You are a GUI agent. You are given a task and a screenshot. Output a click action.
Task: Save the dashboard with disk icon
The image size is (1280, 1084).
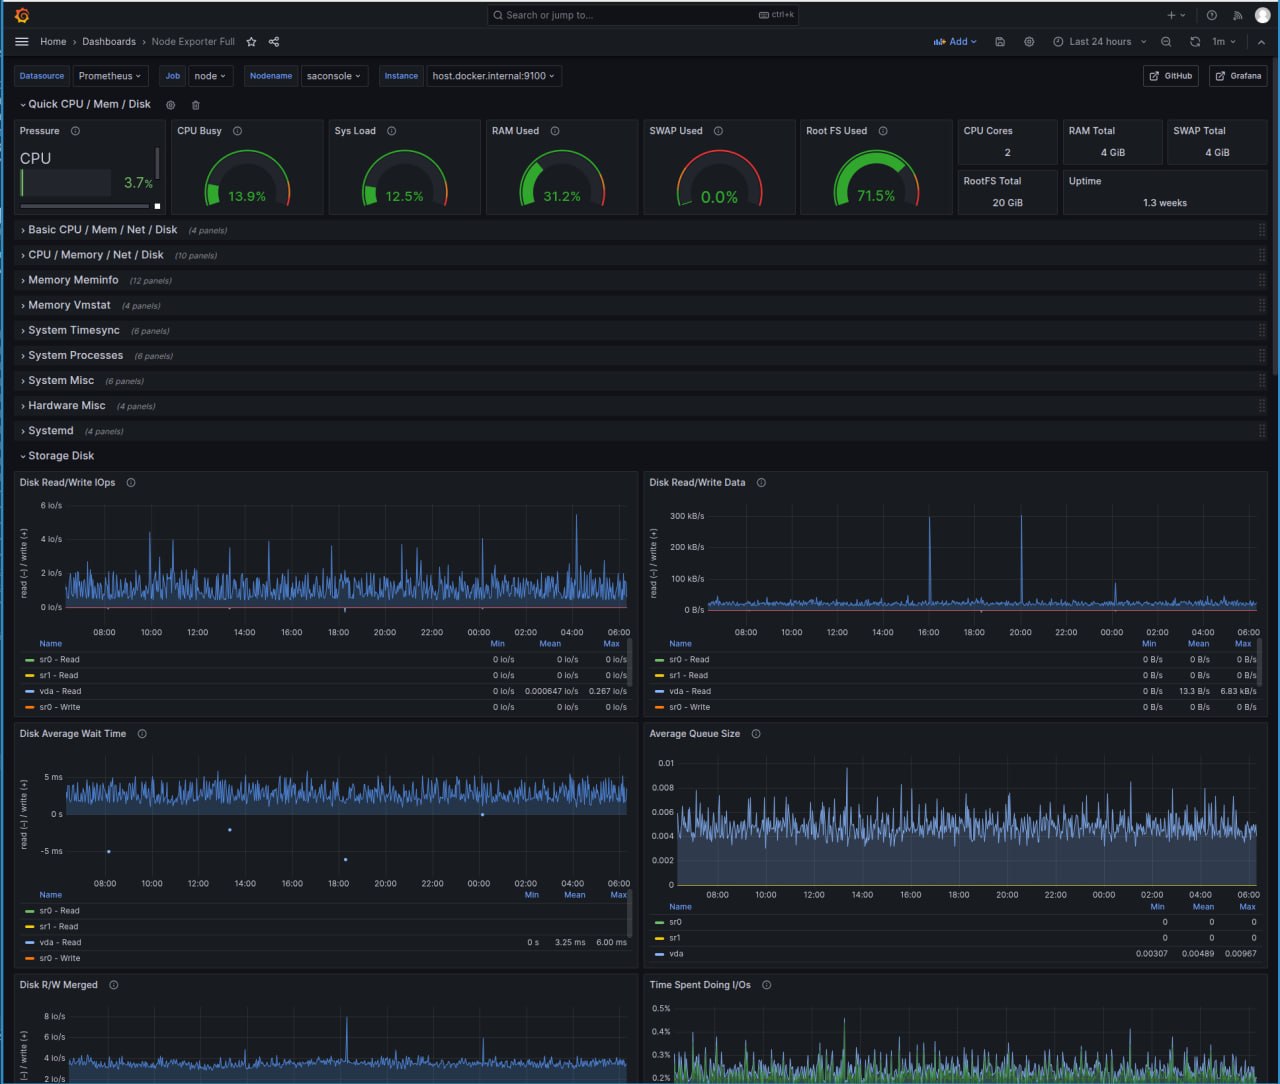point(1000,42)
